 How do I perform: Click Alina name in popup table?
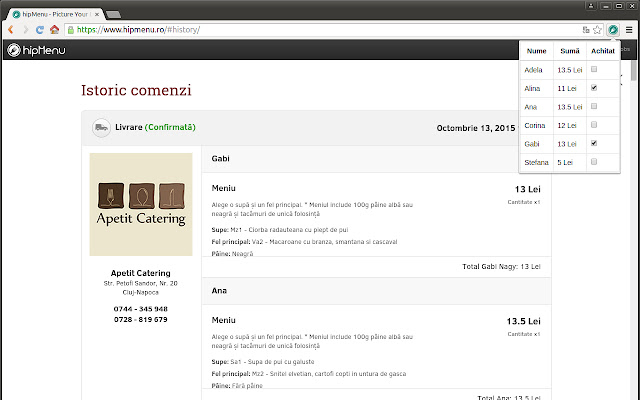(532, 89)
